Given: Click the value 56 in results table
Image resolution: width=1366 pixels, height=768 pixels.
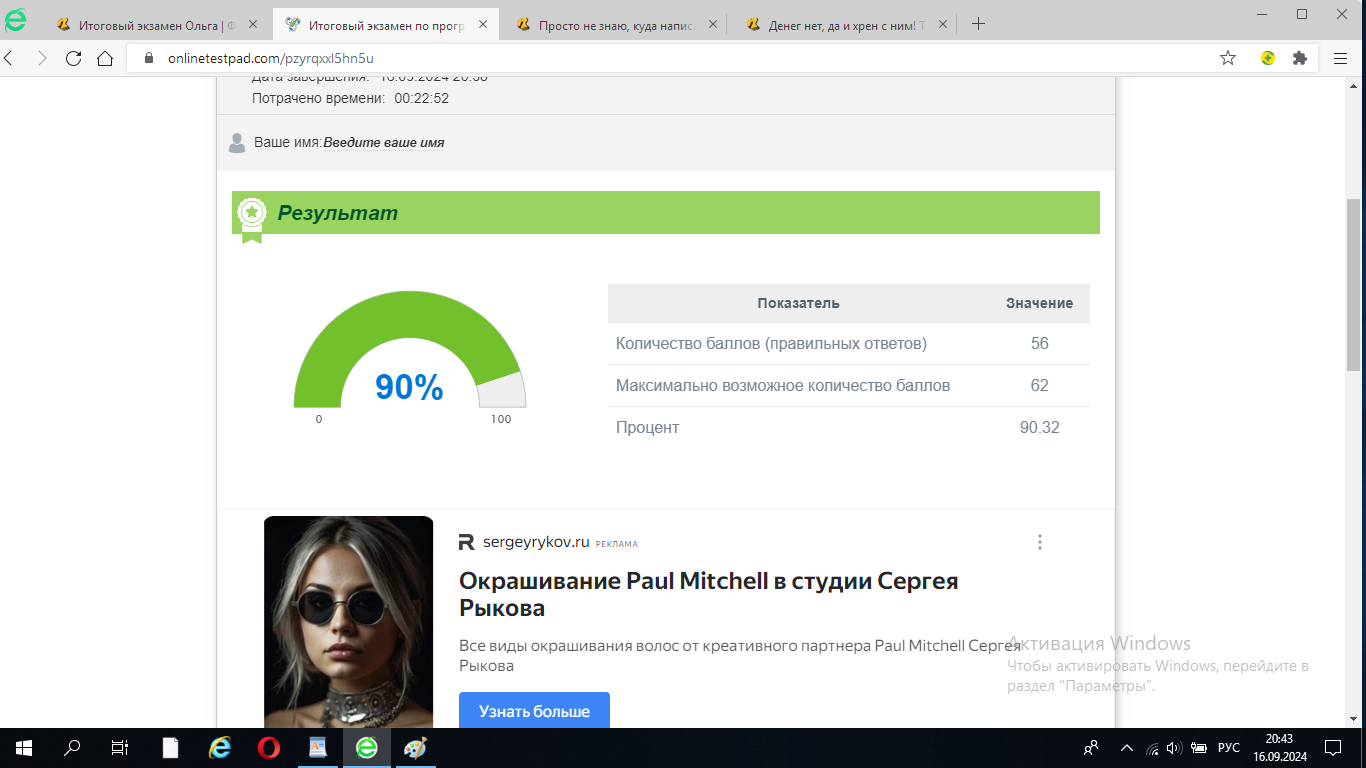Looking at the screenshot, I should pos(1040,343).
